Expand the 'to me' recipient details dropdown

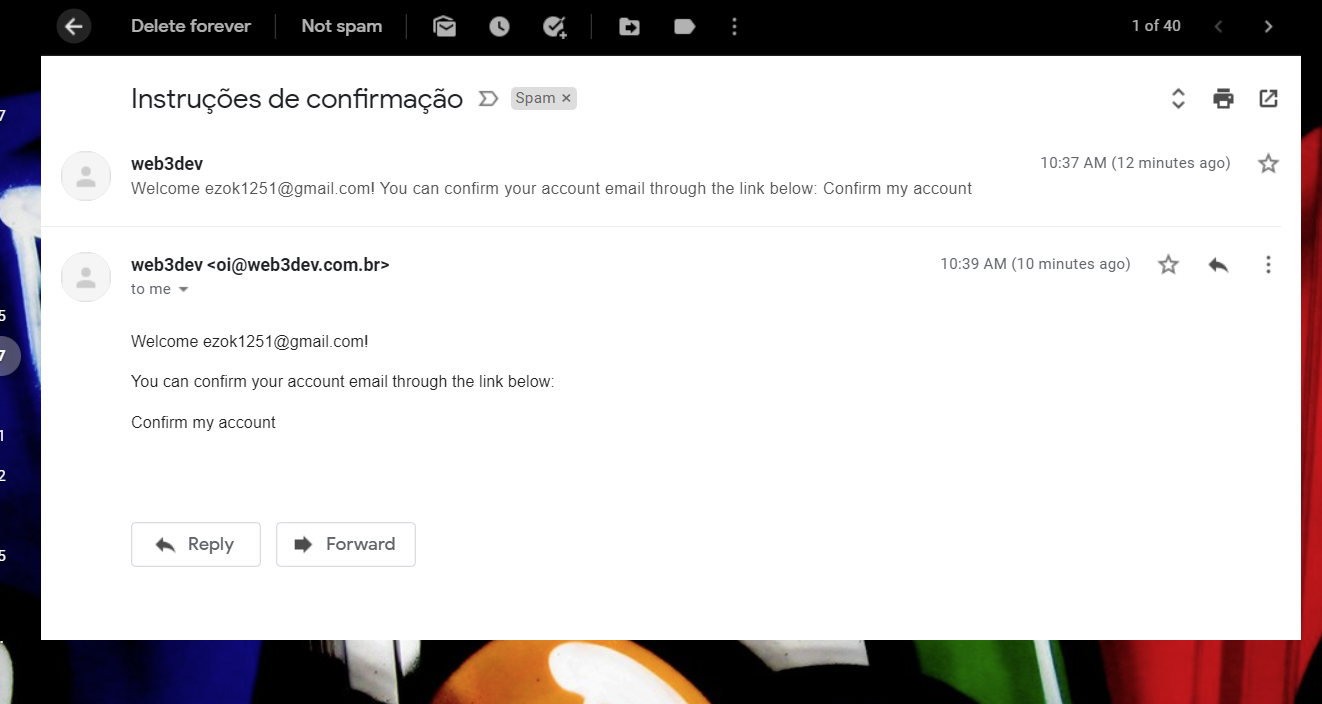coord(183,289)
